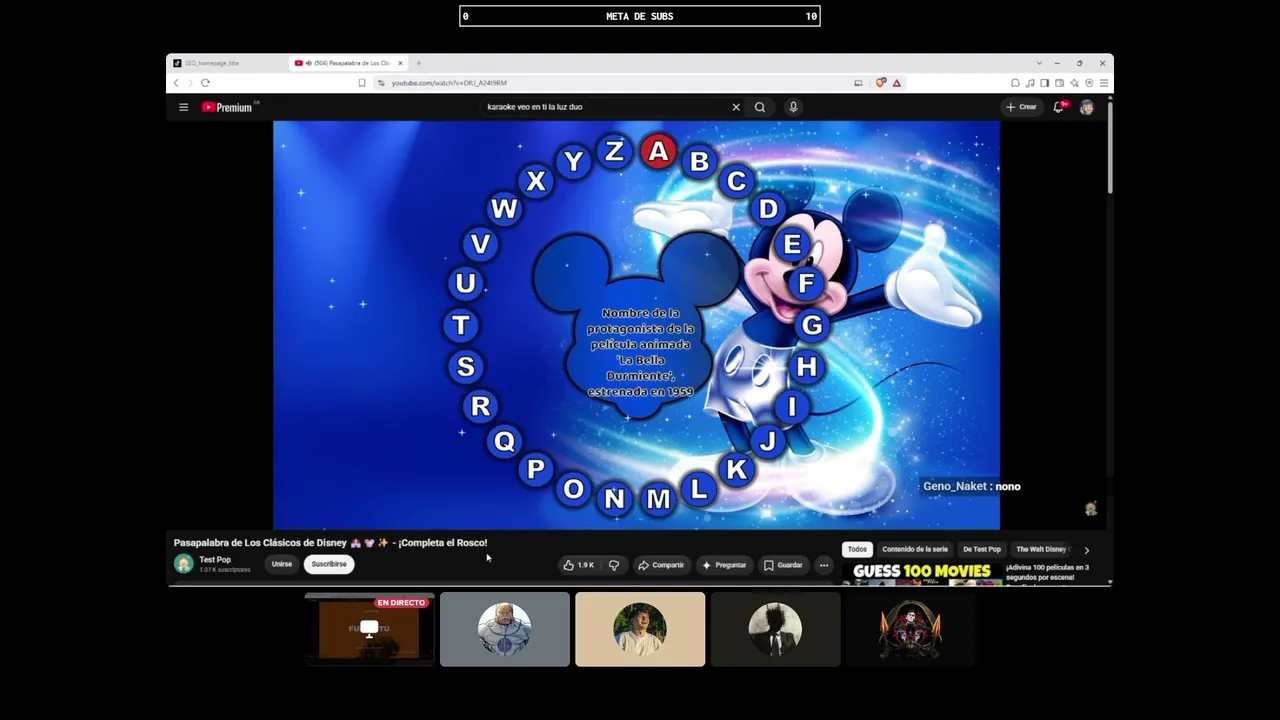This screenshot has width=1280, height=720.
Task: Click the YouTube search magnifier button
Action: [760, 107]
